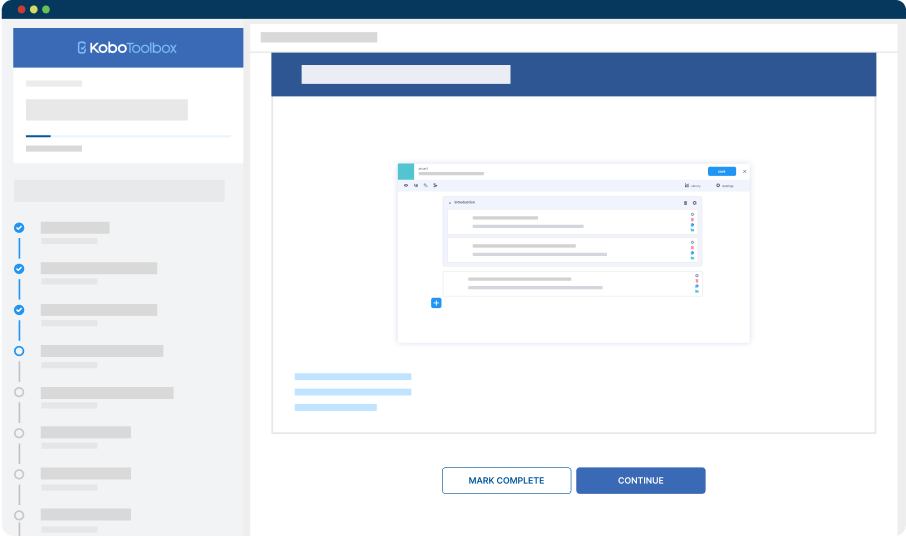
Task: Click the preview eye icon in form toolbar
Action: pos(406,185)
